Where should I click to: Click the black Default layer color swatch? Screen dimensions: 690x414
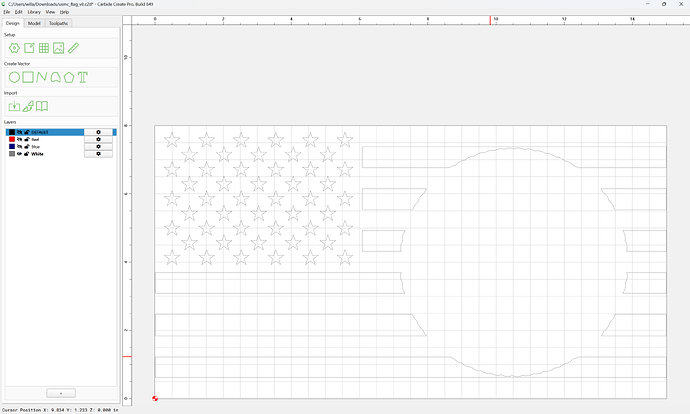[12, 132]
